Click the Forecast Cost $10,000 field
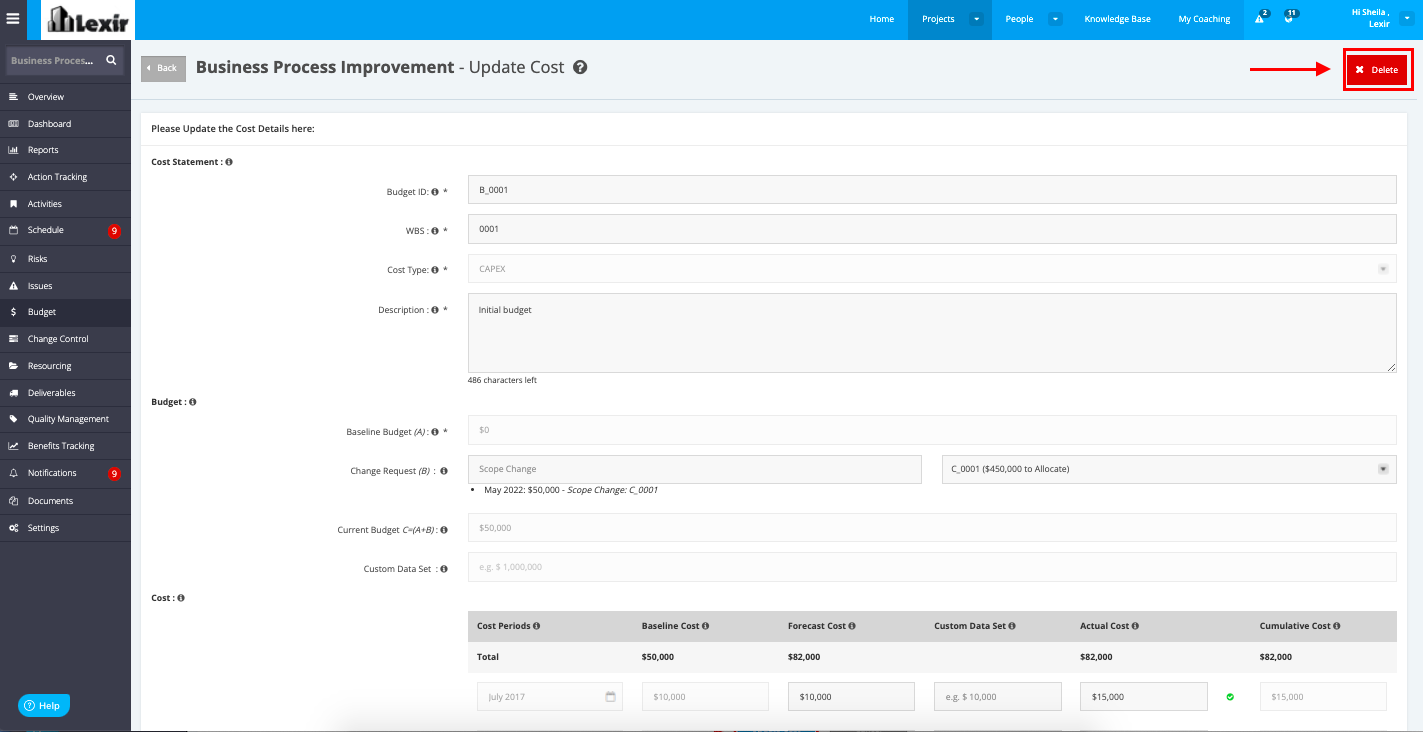The width and height of the screenshot is (1423, 732). pos(851,697)
